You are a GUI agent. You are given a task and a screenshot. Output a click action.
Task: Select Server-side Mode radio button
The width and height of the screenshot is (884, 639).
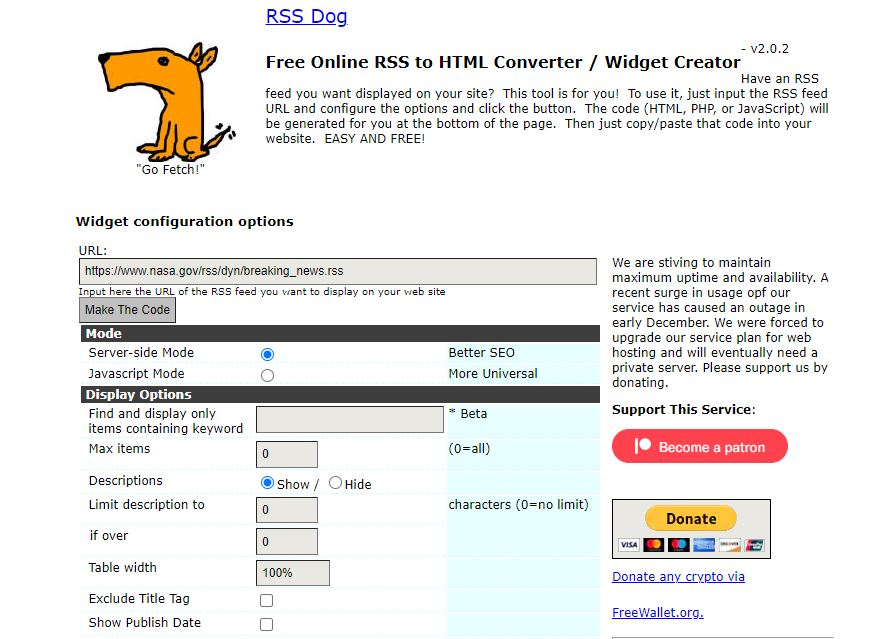(x=267, y=354)
